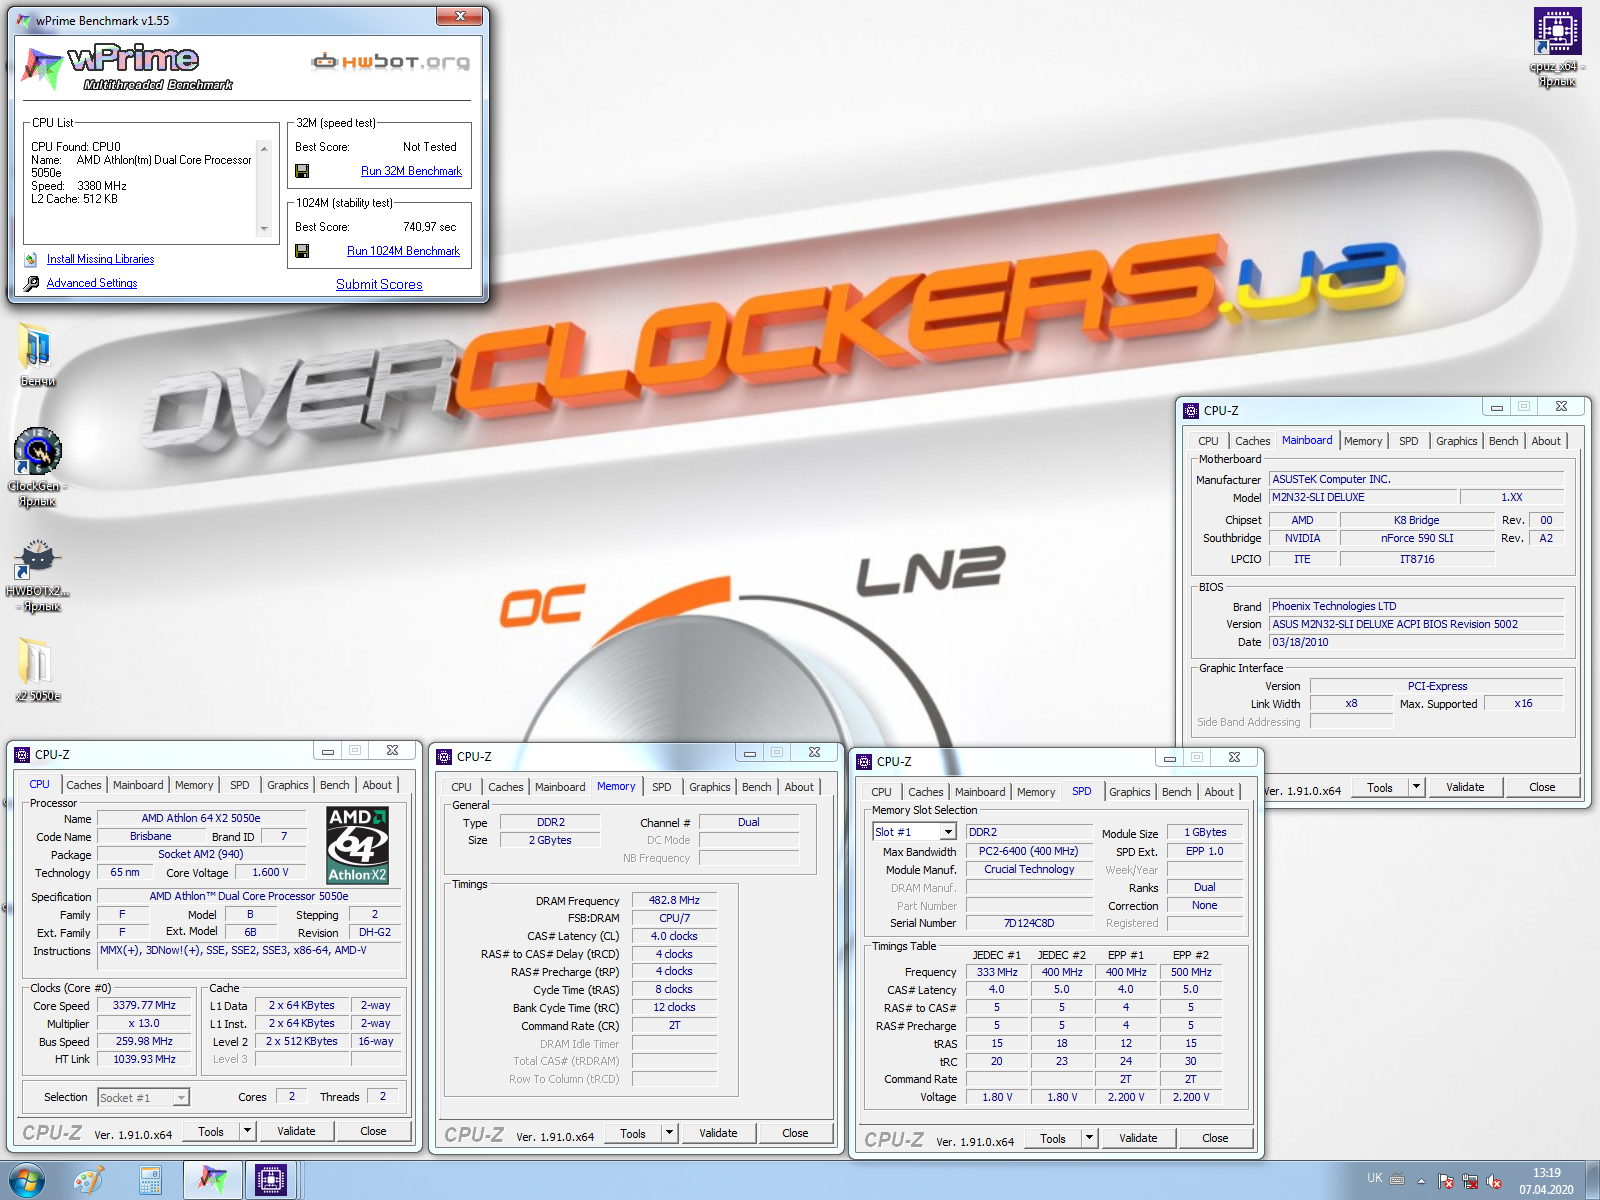Click Tools button in CPU-Z Mainboard window

click(1380, 787)
